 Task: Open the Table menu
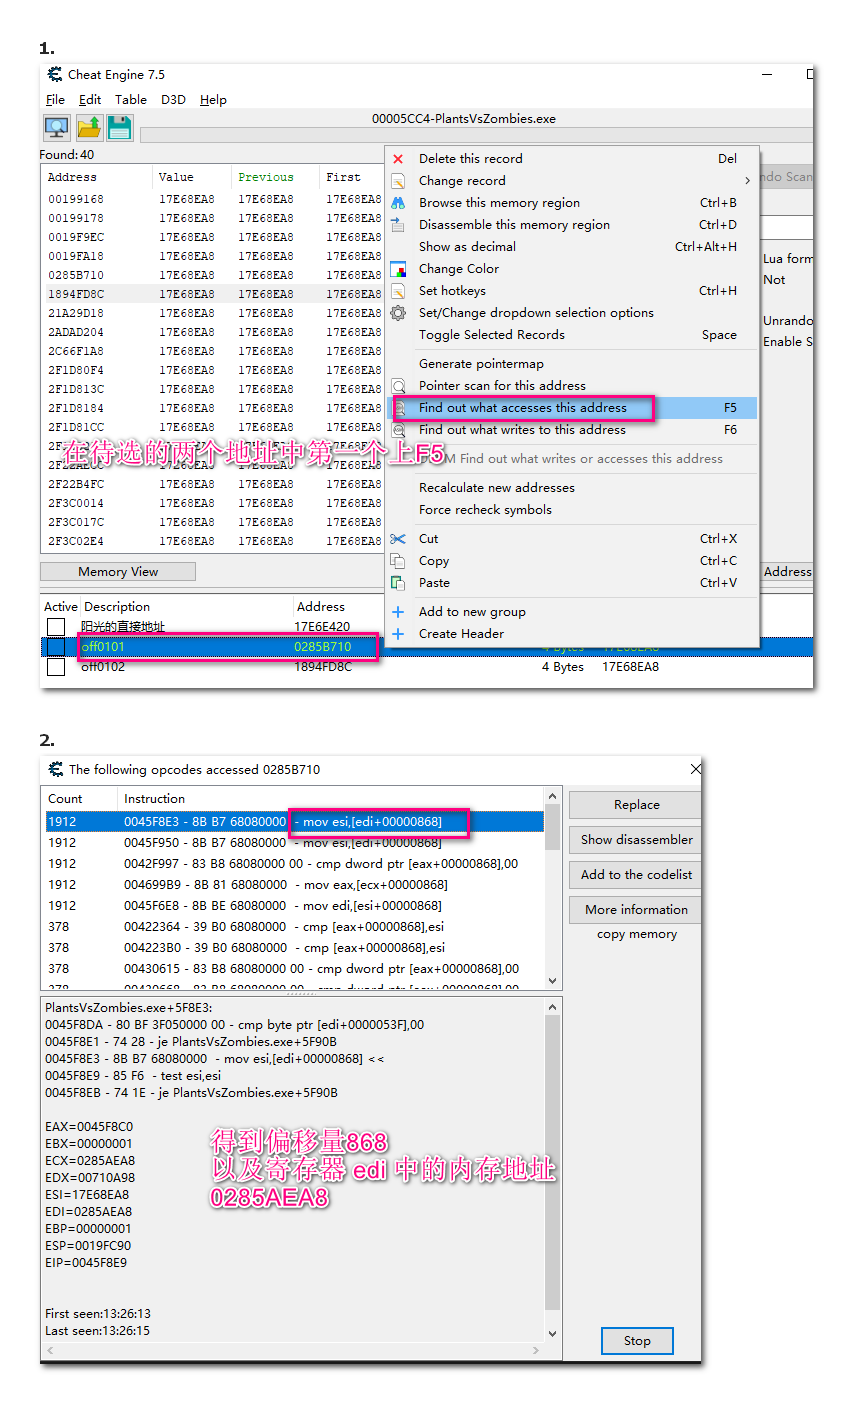(x=131, y=100)
